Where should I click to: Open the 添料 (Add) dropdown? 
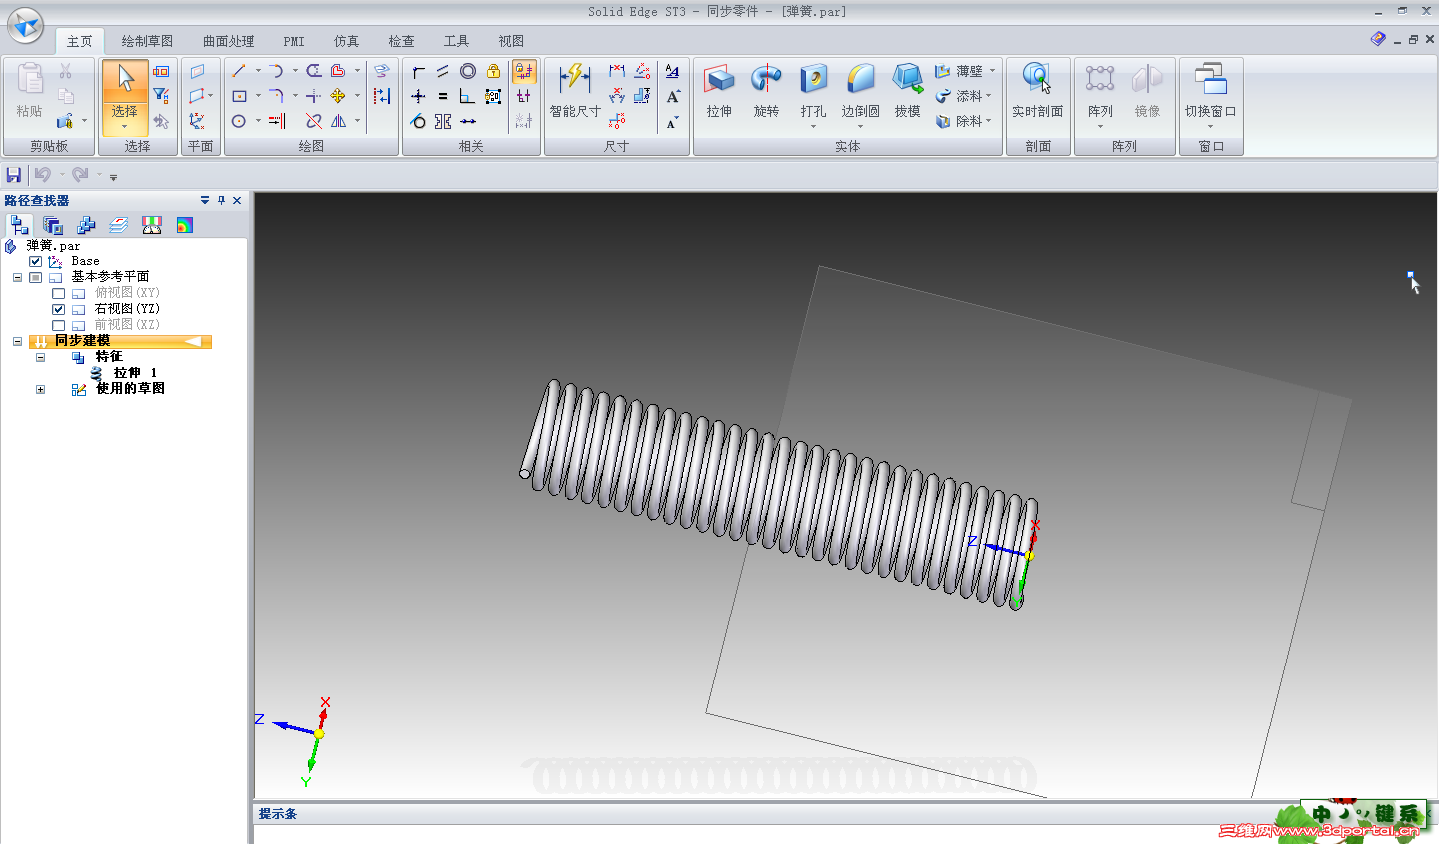coord(989,96)
